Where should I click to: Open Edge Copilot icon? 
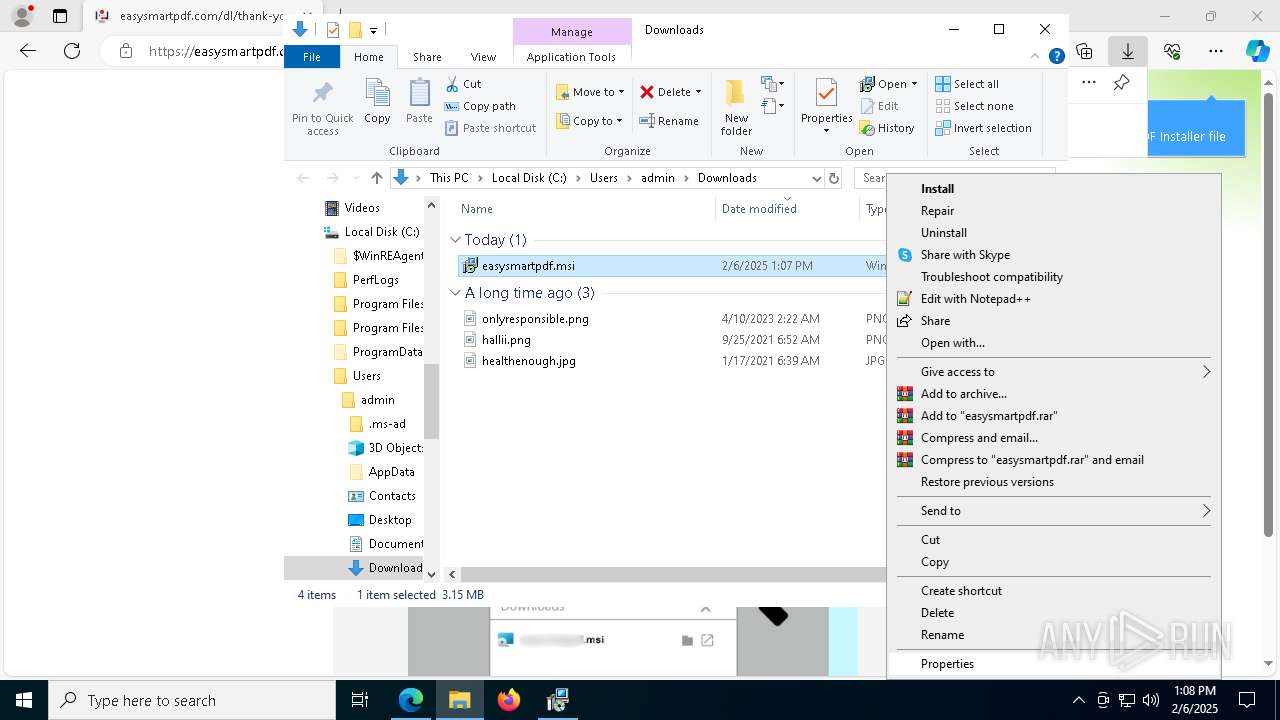(x=1257, y=51)
